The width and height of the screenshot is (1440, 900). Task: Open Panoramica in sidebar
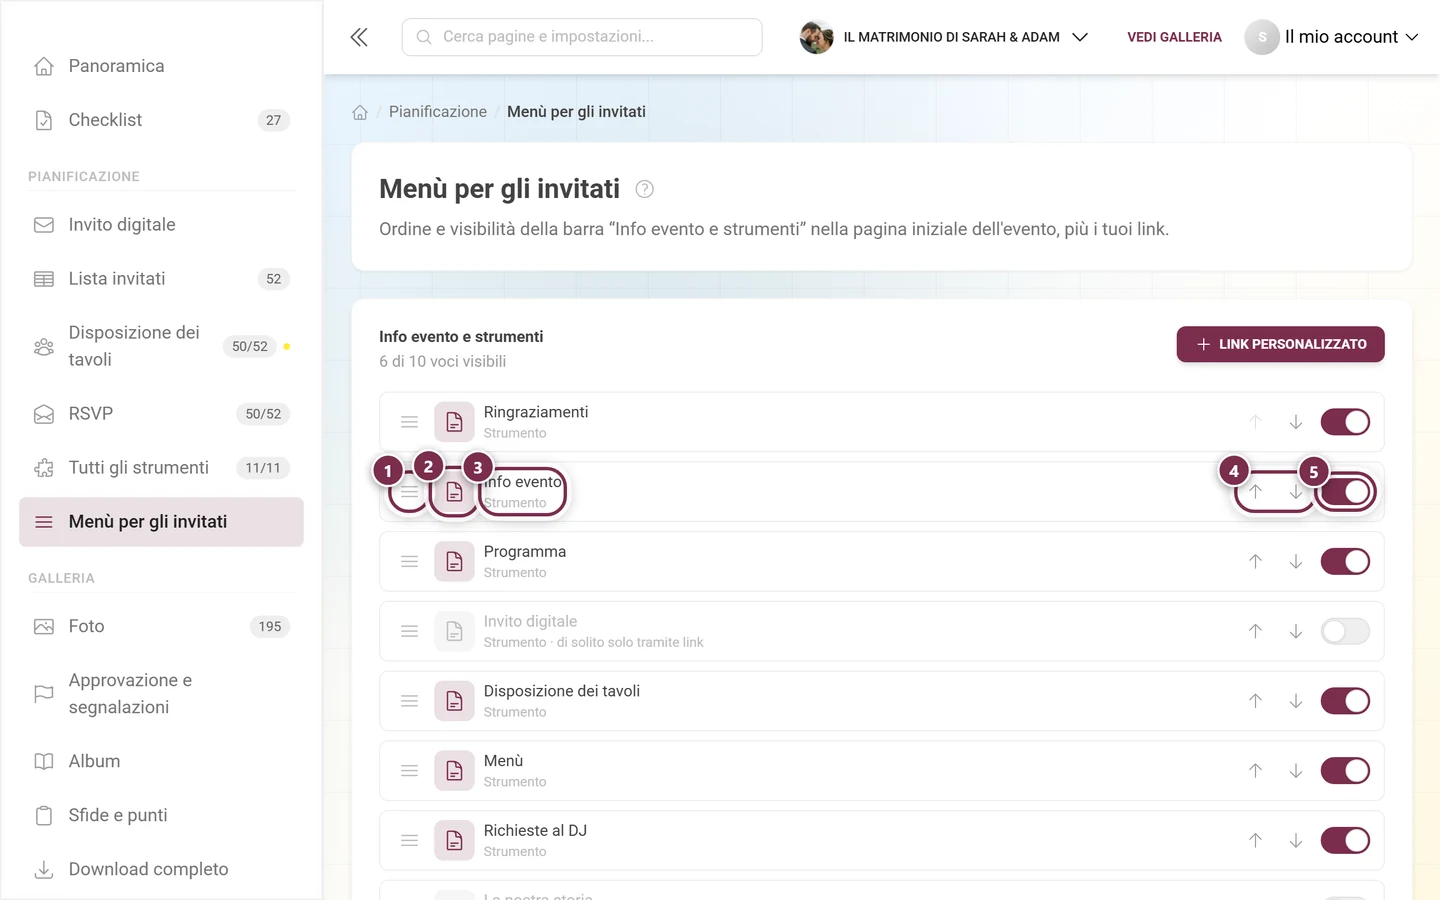(161, 66)
